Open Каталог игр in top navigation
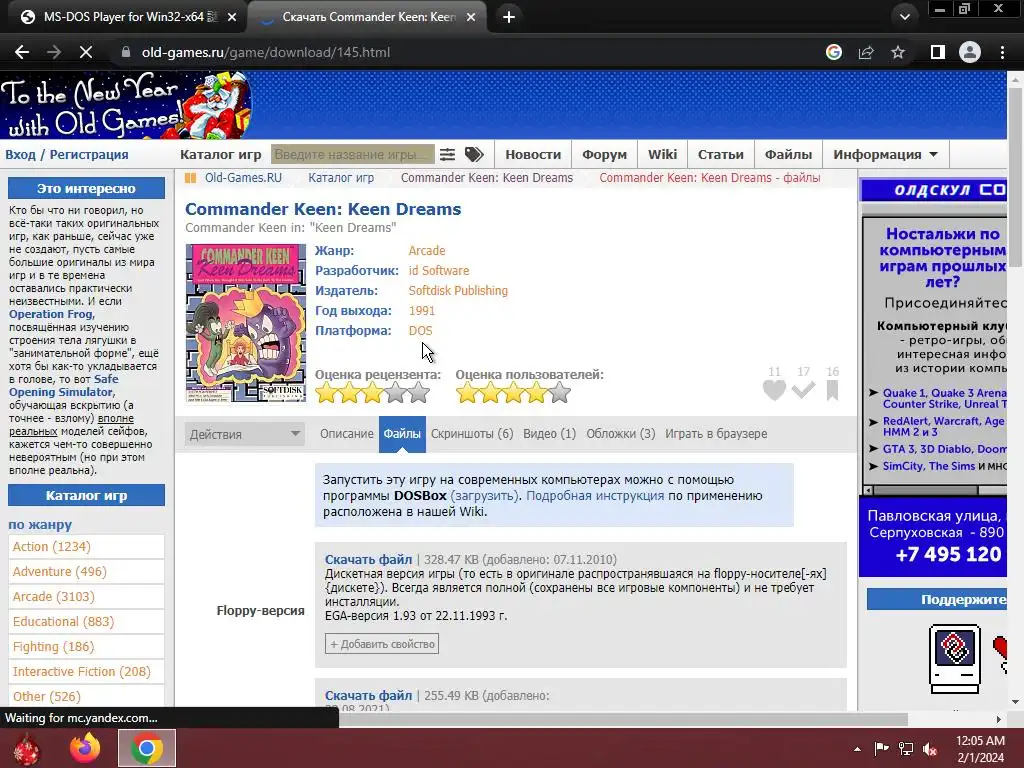 (x=221, y=155)
